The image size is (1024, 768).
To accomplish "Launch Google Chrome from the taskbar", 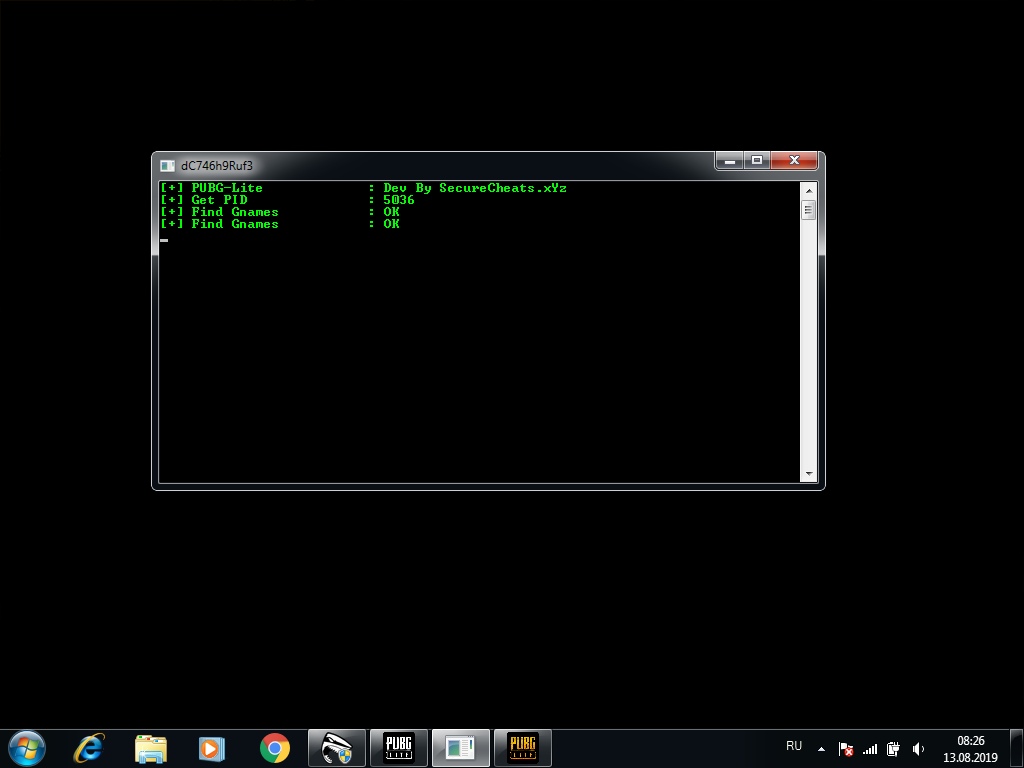I will [274, 748].
